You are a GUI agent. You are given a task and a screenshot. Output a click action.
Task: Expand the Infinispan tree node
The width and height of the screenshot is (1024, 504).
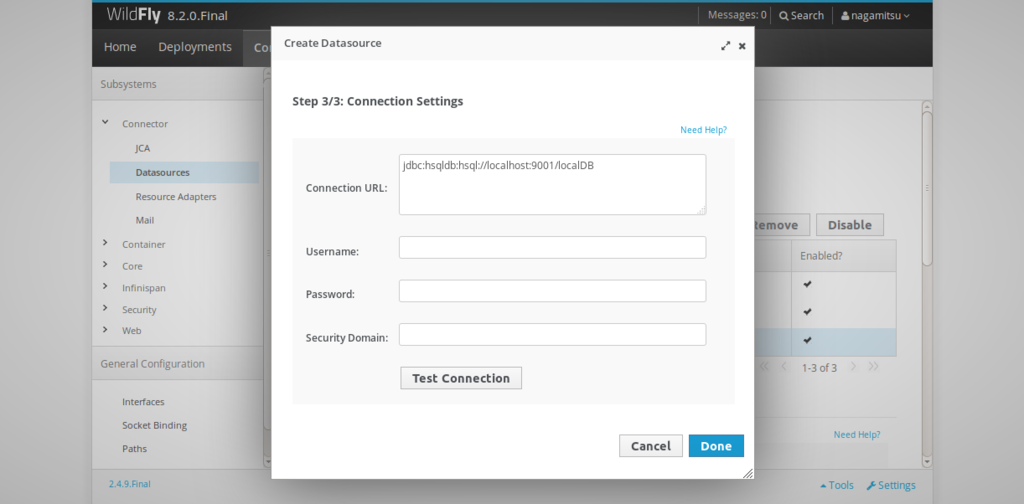click(105, 287)
